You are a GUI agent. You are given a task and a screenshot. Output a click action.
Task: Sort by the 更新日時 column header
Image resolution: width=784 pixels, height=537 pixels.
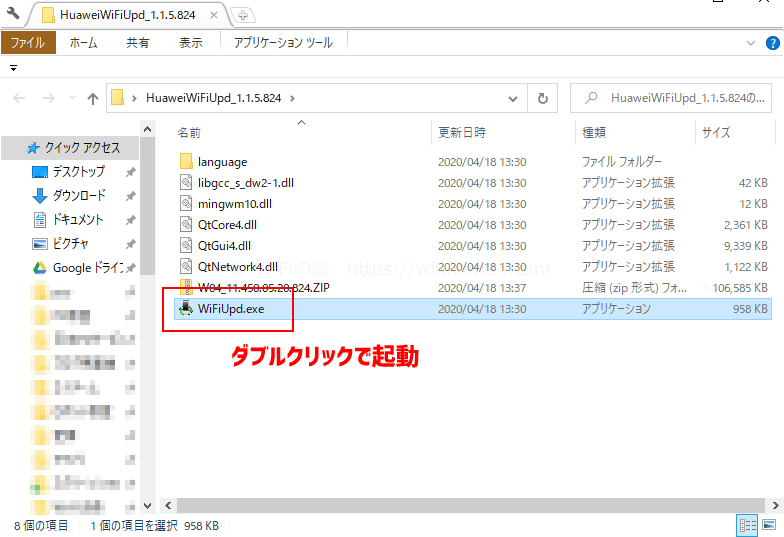click(462, 132)
